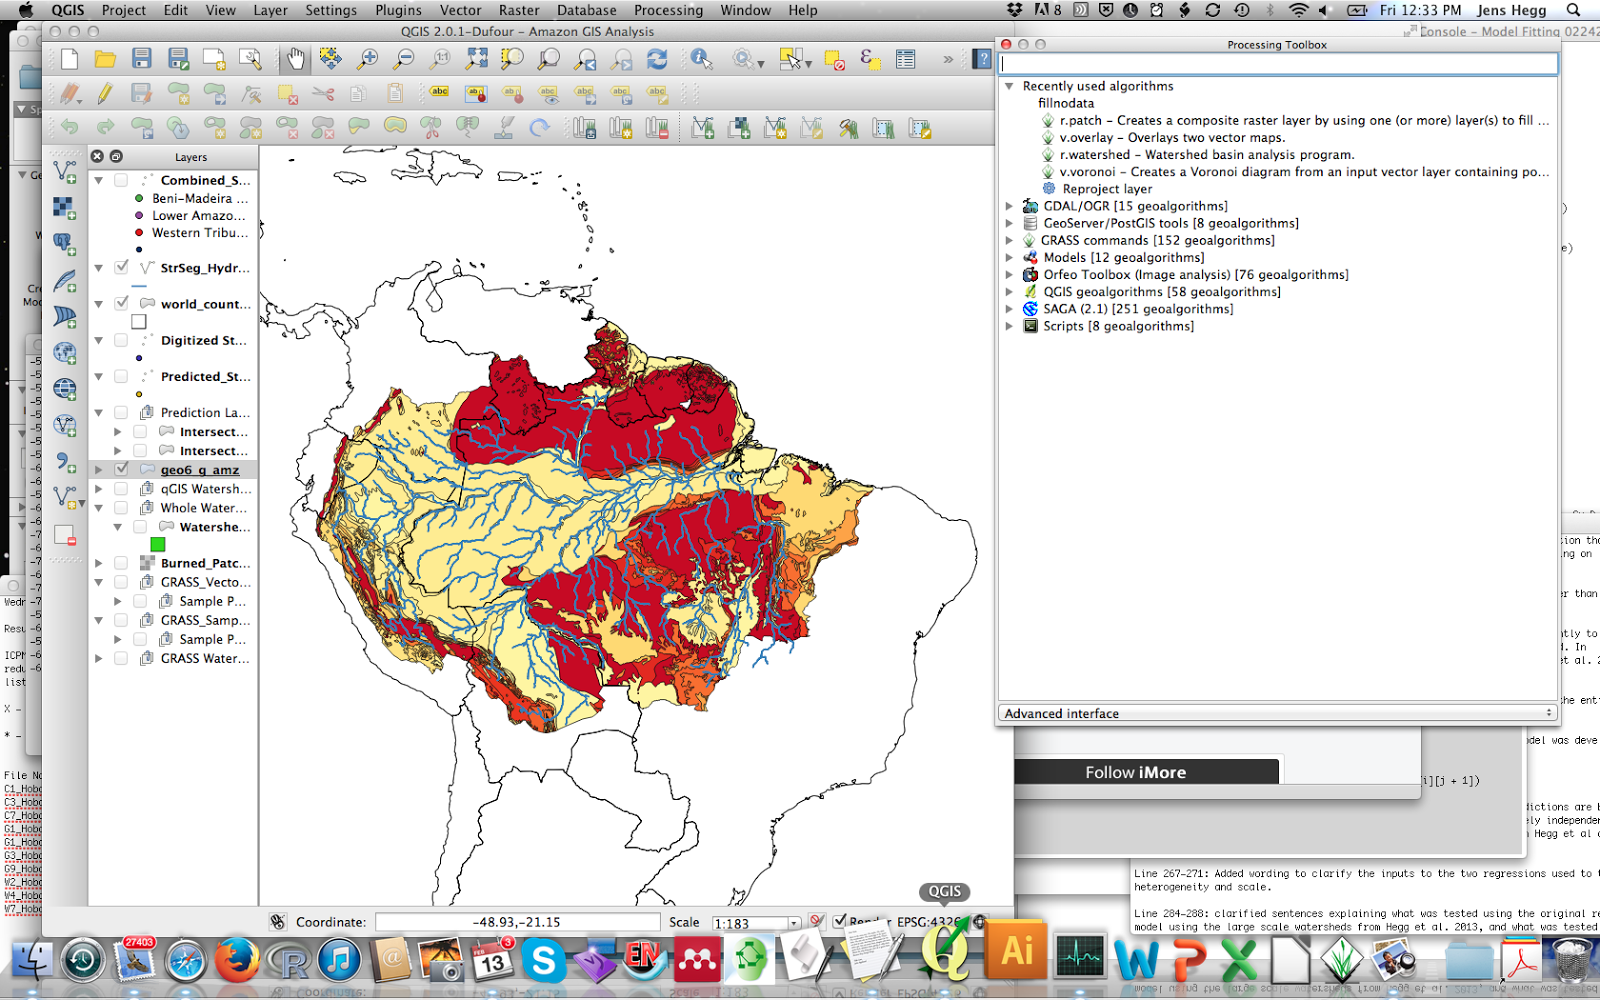Check the qGIS Watersh group checkbox
1600x1000 pixels.
(121, 488)
